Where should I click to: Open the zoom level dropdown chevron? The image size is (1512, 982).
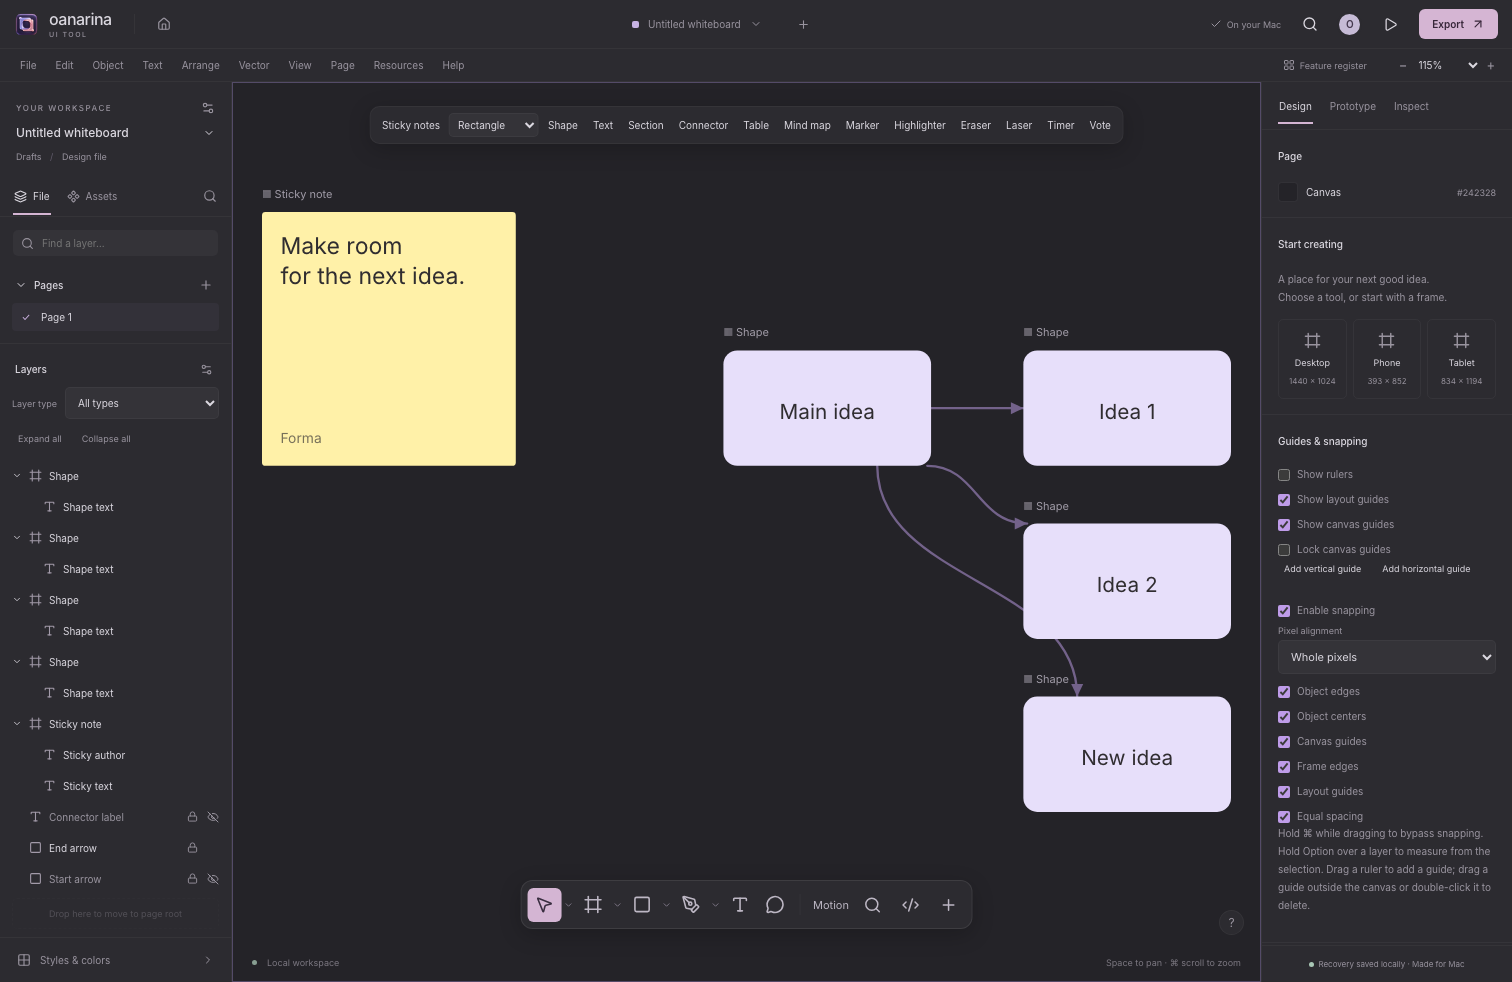click(1472, 65)
